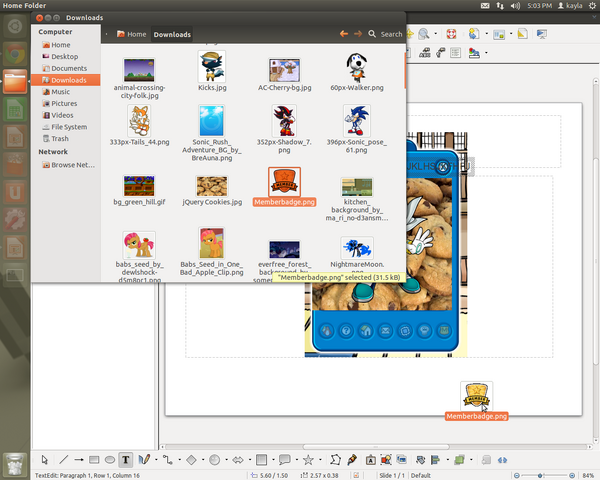Activate the Text tool
This screenshot has height=480, width=600.
pyautogui.click(x=126, y=460)
